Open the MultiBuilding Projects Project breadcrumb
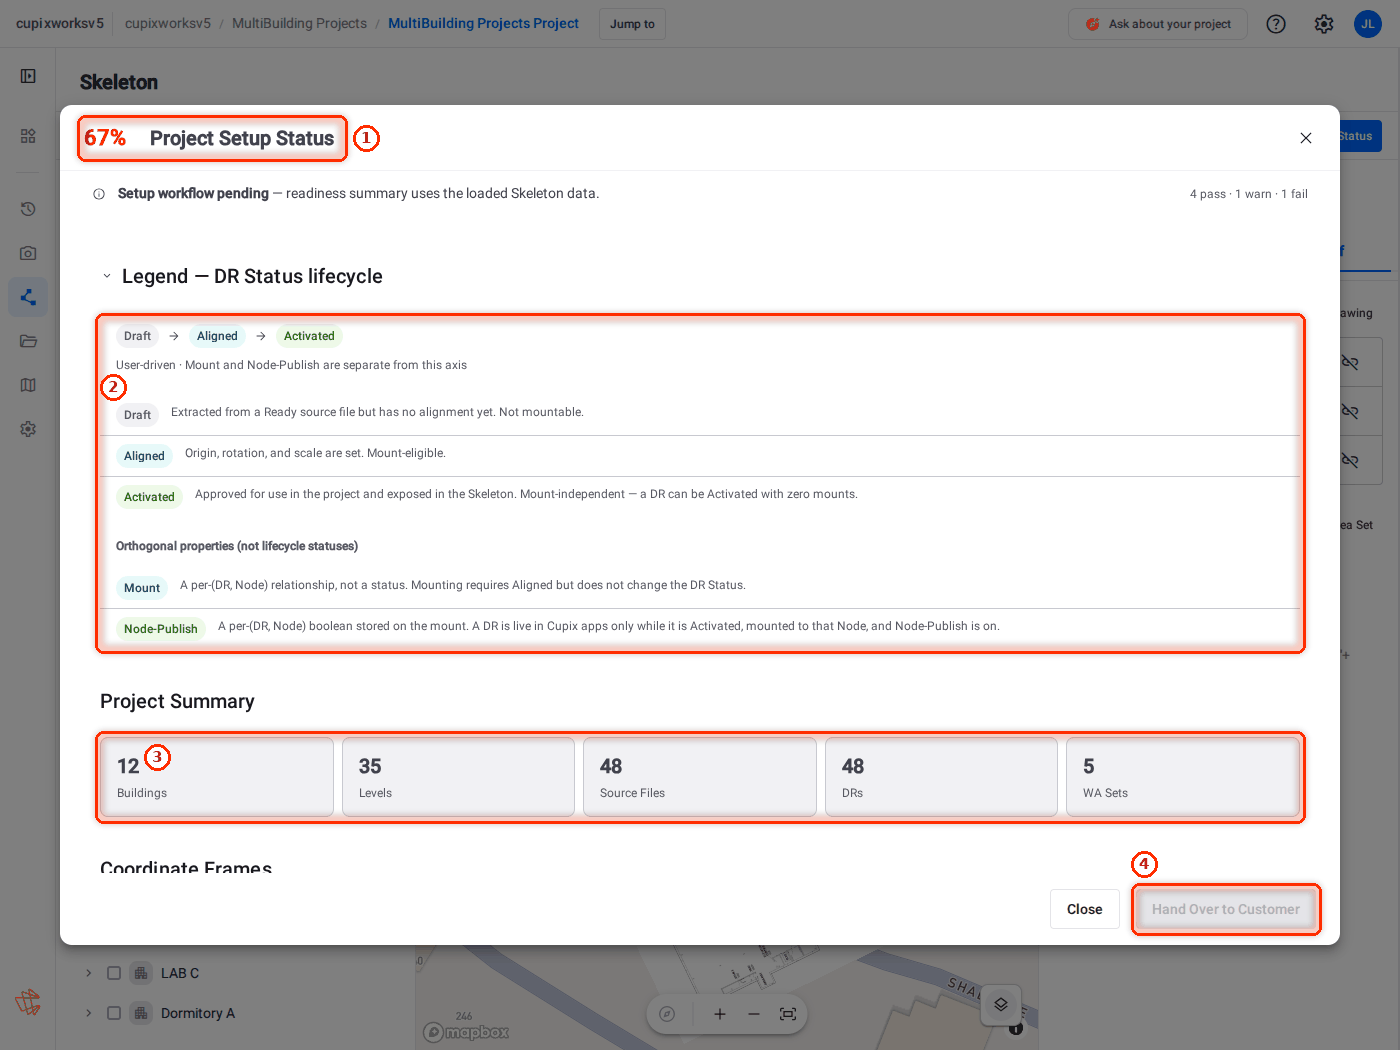This screenshot has height=1050, width=1400. 483,23
